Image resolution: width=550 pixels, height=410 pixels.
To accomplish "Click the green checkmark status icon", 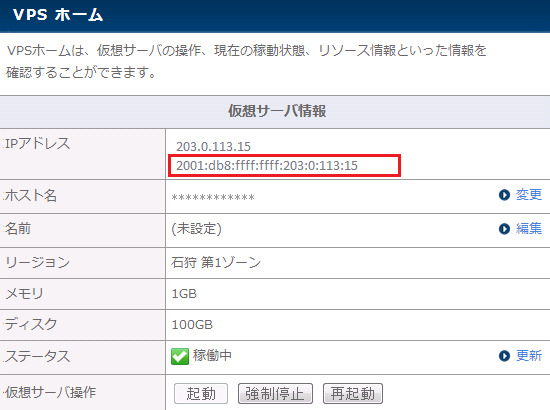I will 180,356.
